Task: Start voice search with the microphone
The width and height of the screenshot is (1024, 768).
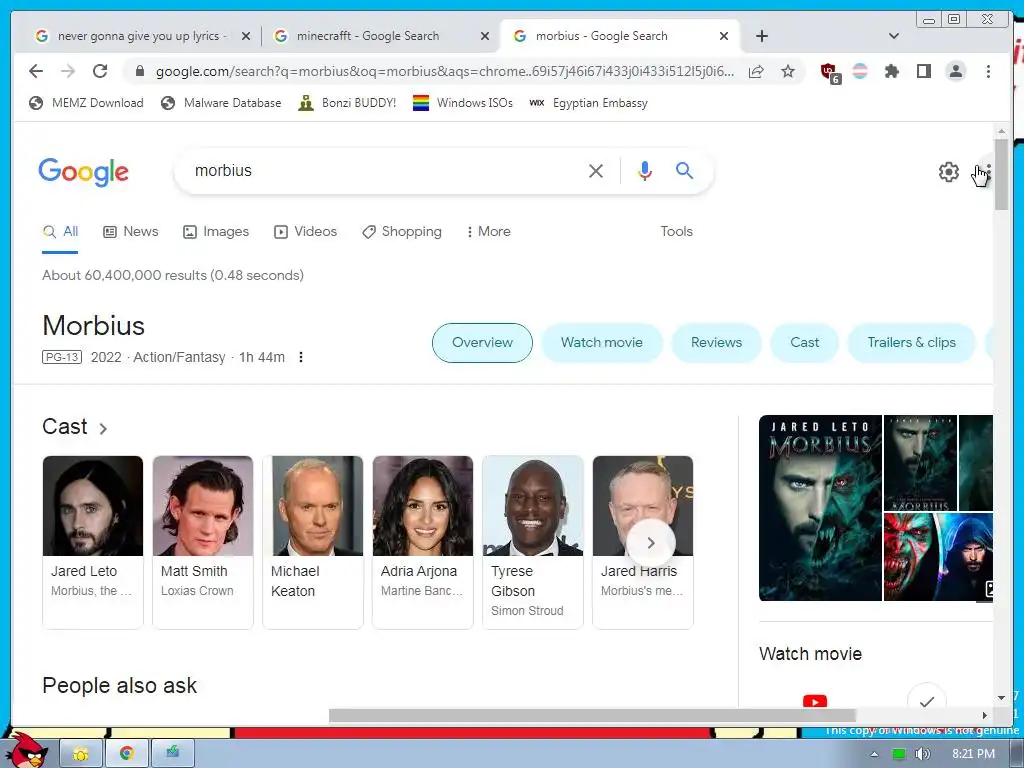Action: point(645,171)
